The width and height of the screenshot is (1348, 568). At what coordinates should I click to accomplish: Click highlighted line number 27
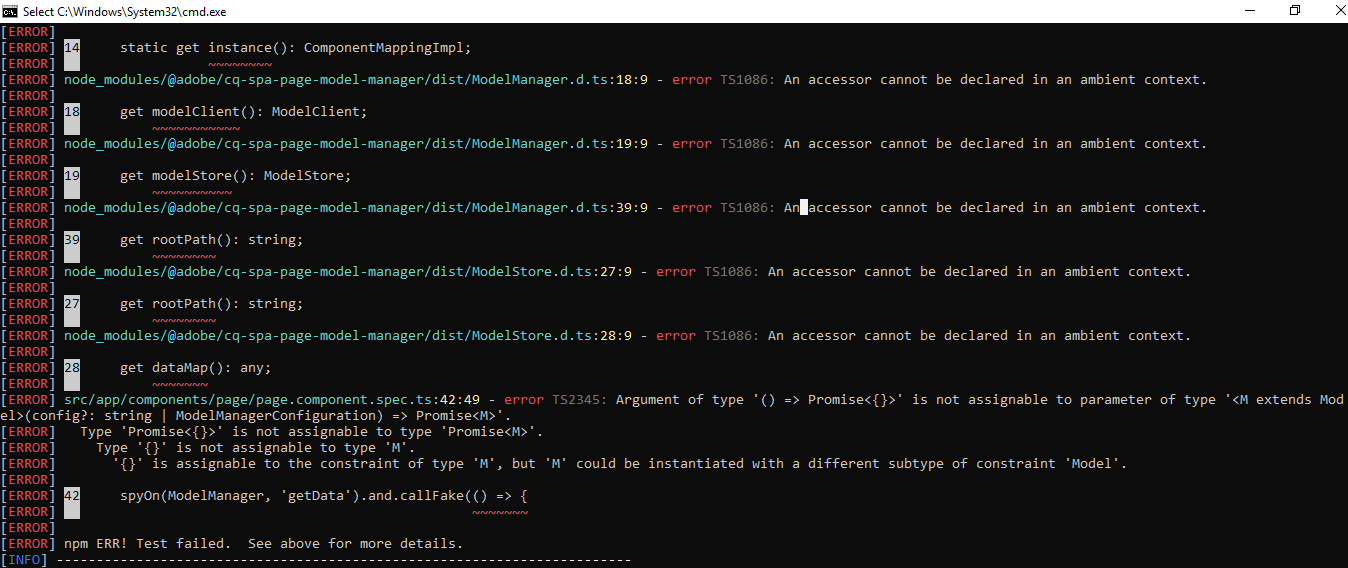point(72,304)
